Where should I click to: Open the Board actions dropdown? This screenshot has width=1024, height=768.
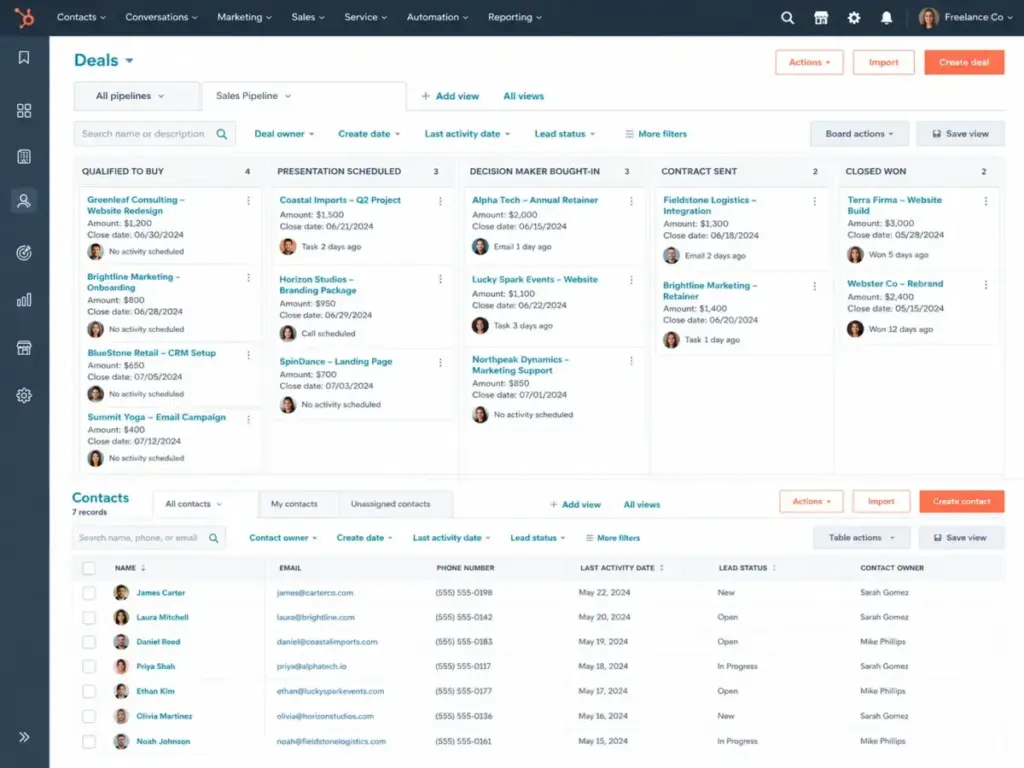click(859, 134)
